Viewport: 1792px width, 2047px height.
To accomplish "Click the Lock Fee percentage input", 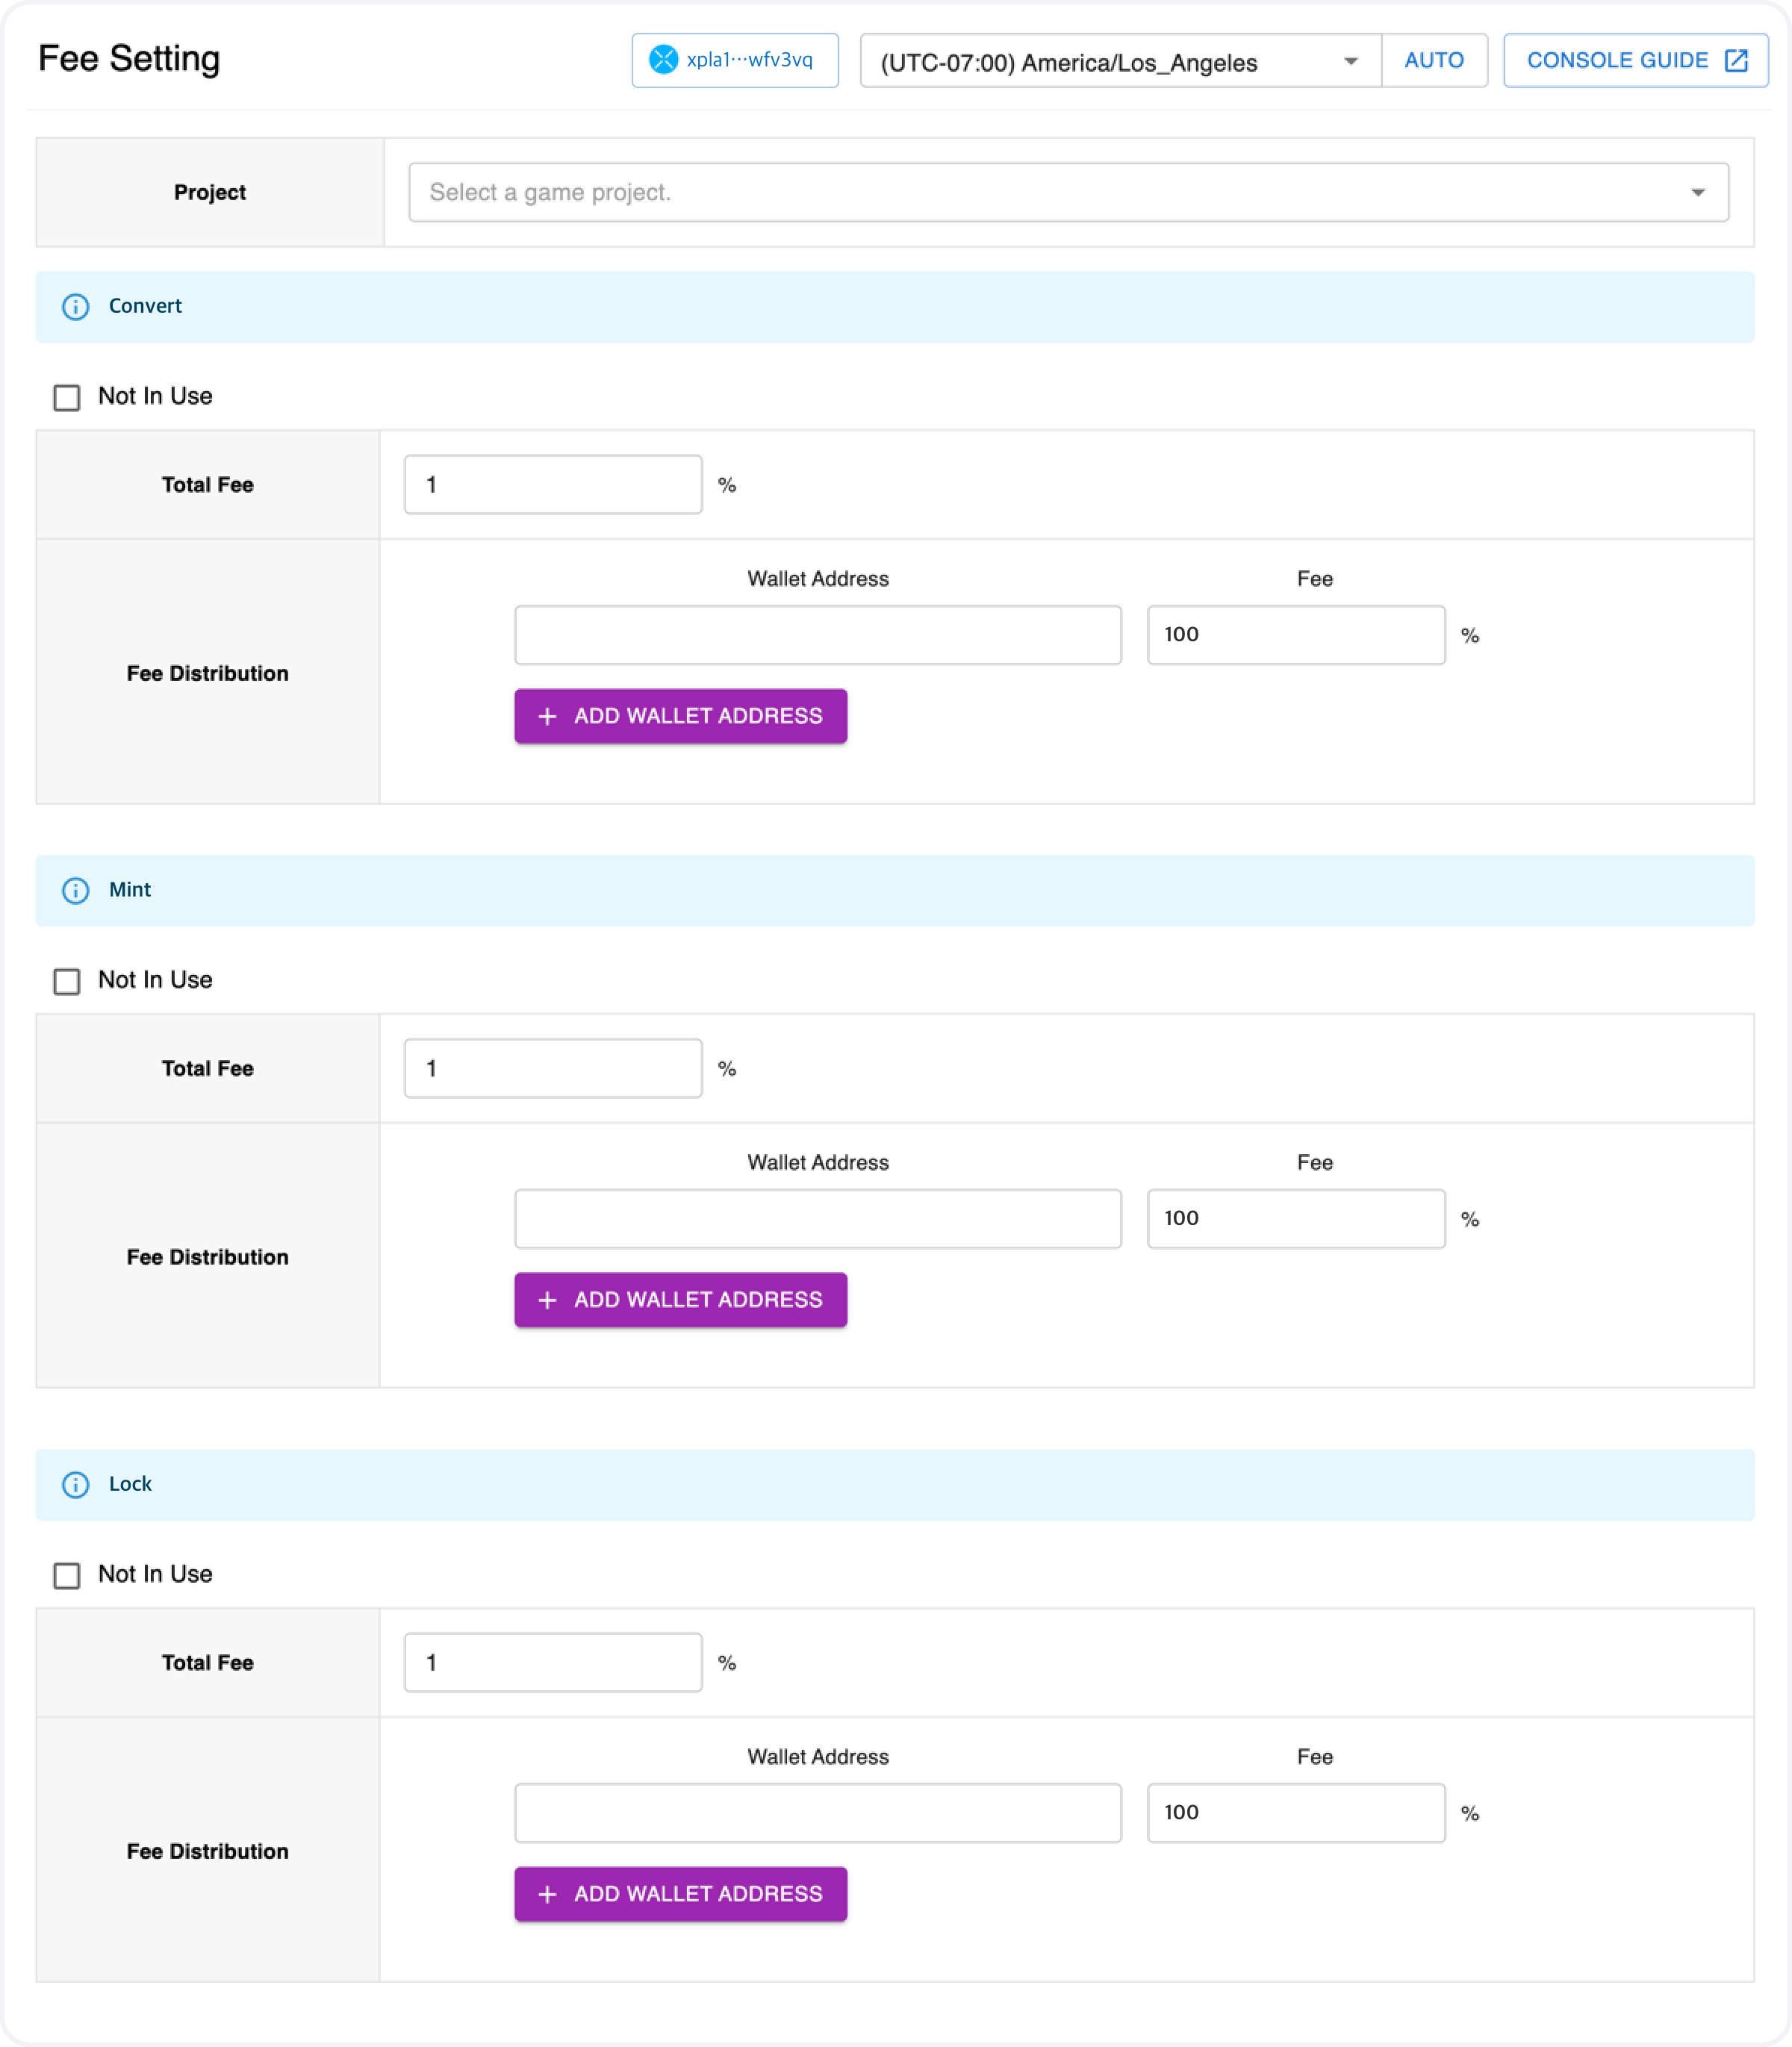I will [x=1295, y=1812].
